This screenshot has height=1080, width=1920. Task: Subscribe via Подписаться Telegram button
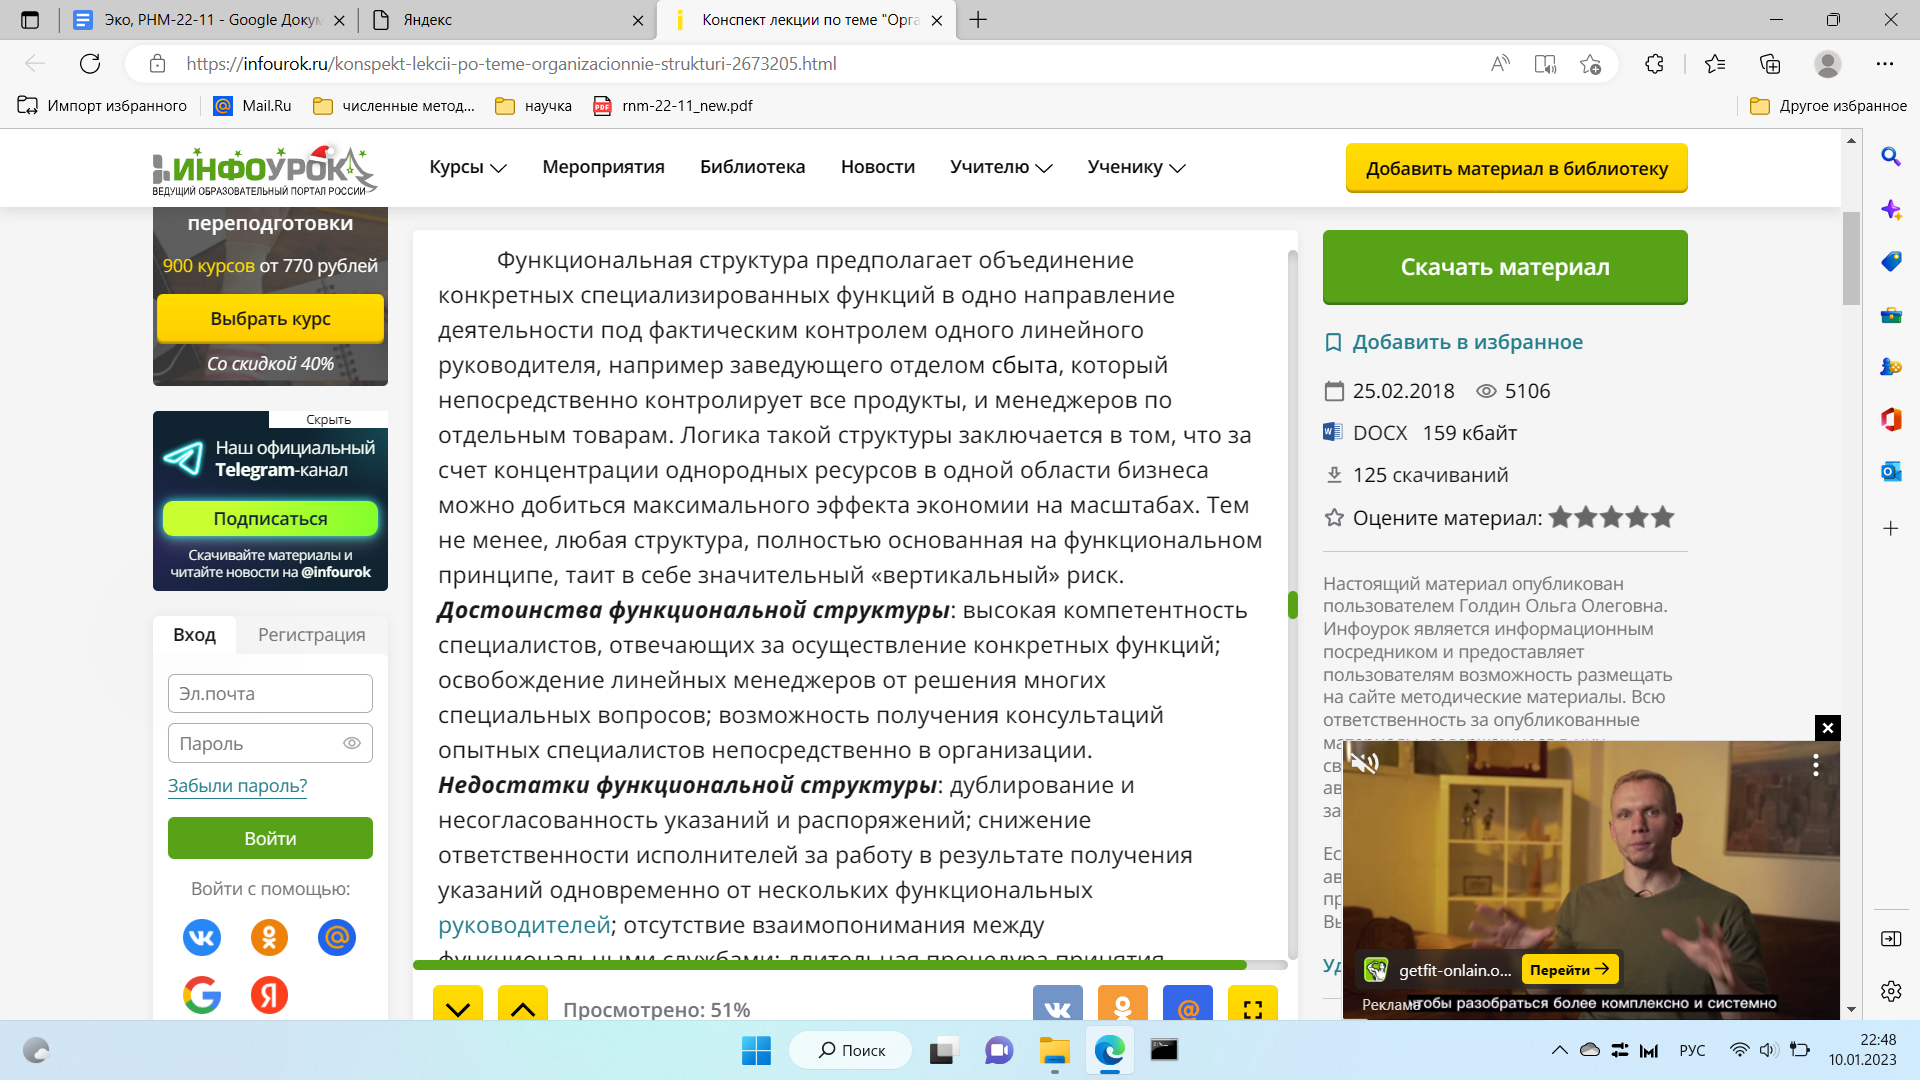[270, 518]
